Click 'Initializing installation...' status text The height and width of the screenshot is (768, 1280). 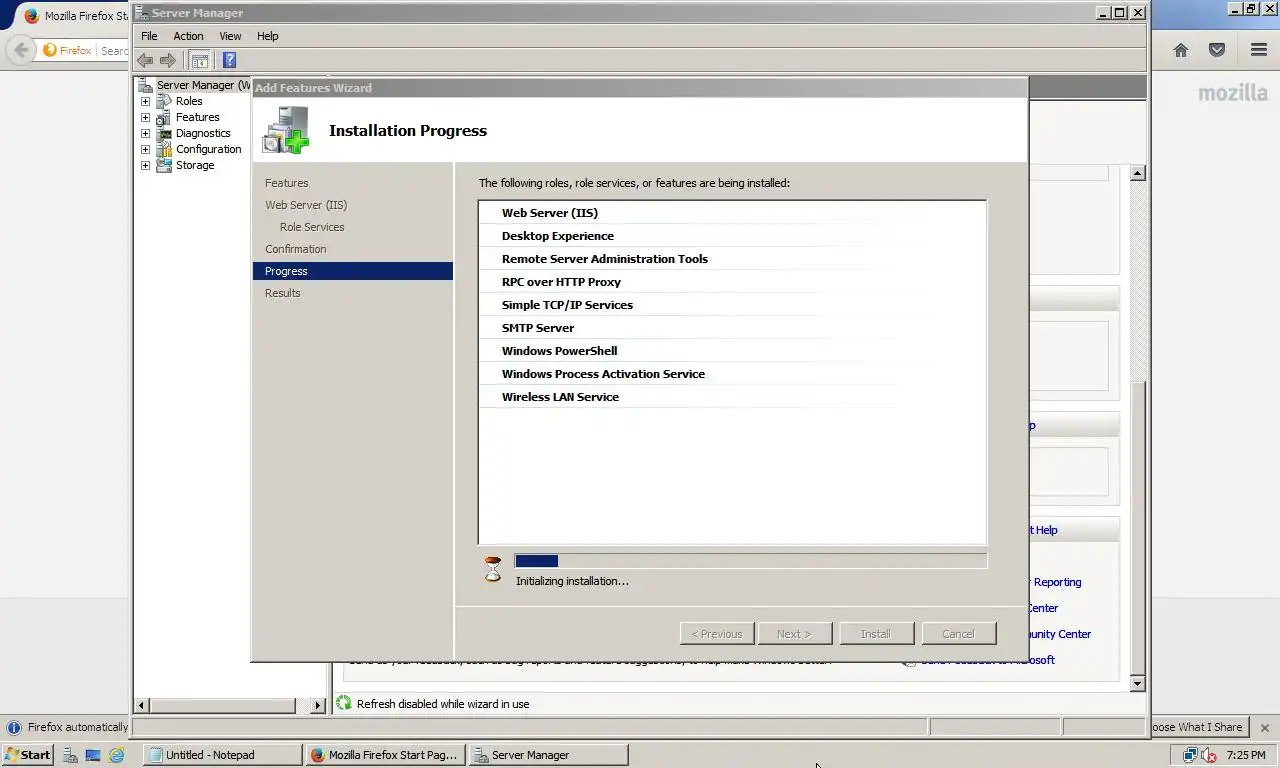[x=572, y=581]
